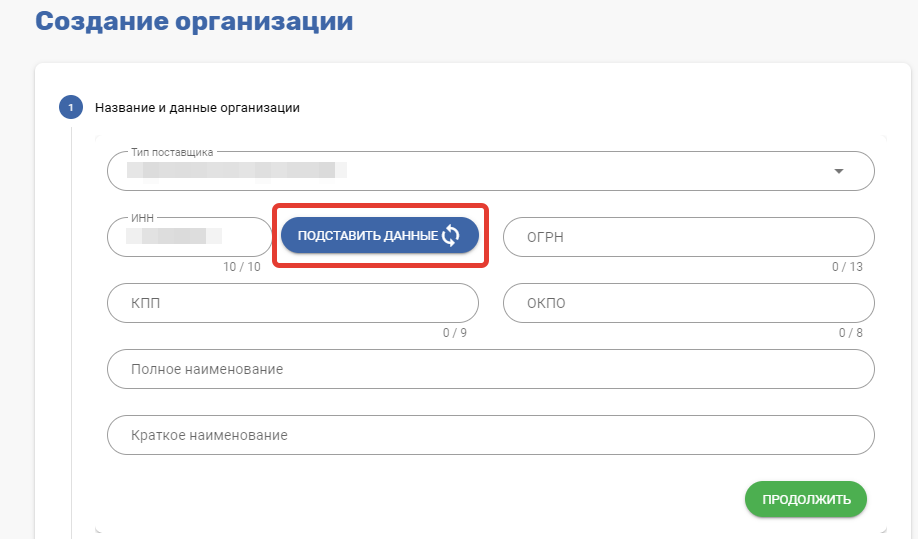The width and height of the screenshot is (918, 539).
Task: Click the ОКПО text field
Action: point(688,303)
